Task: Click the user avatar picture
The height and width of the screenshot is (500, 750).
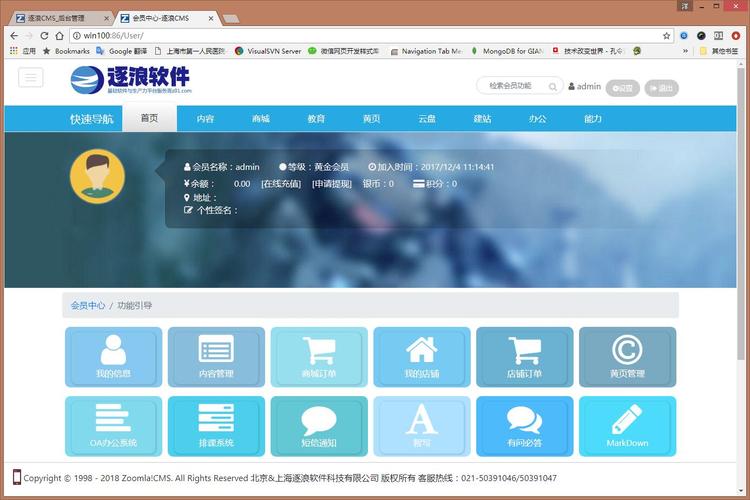Action: (x=97, y=177)
